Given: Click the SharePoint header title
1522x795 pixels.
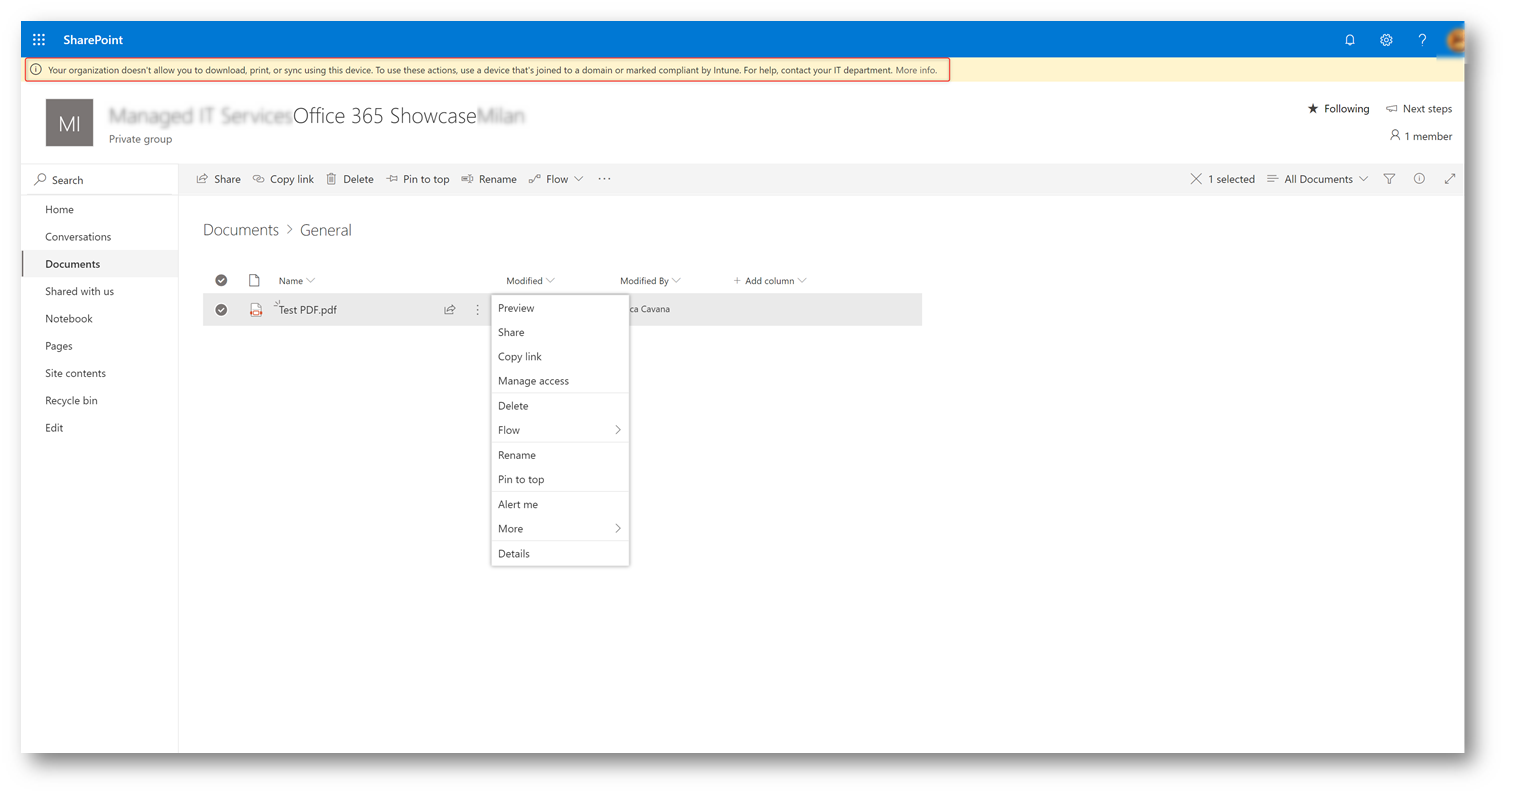Looking at the screenshot, I should point(93,40).
